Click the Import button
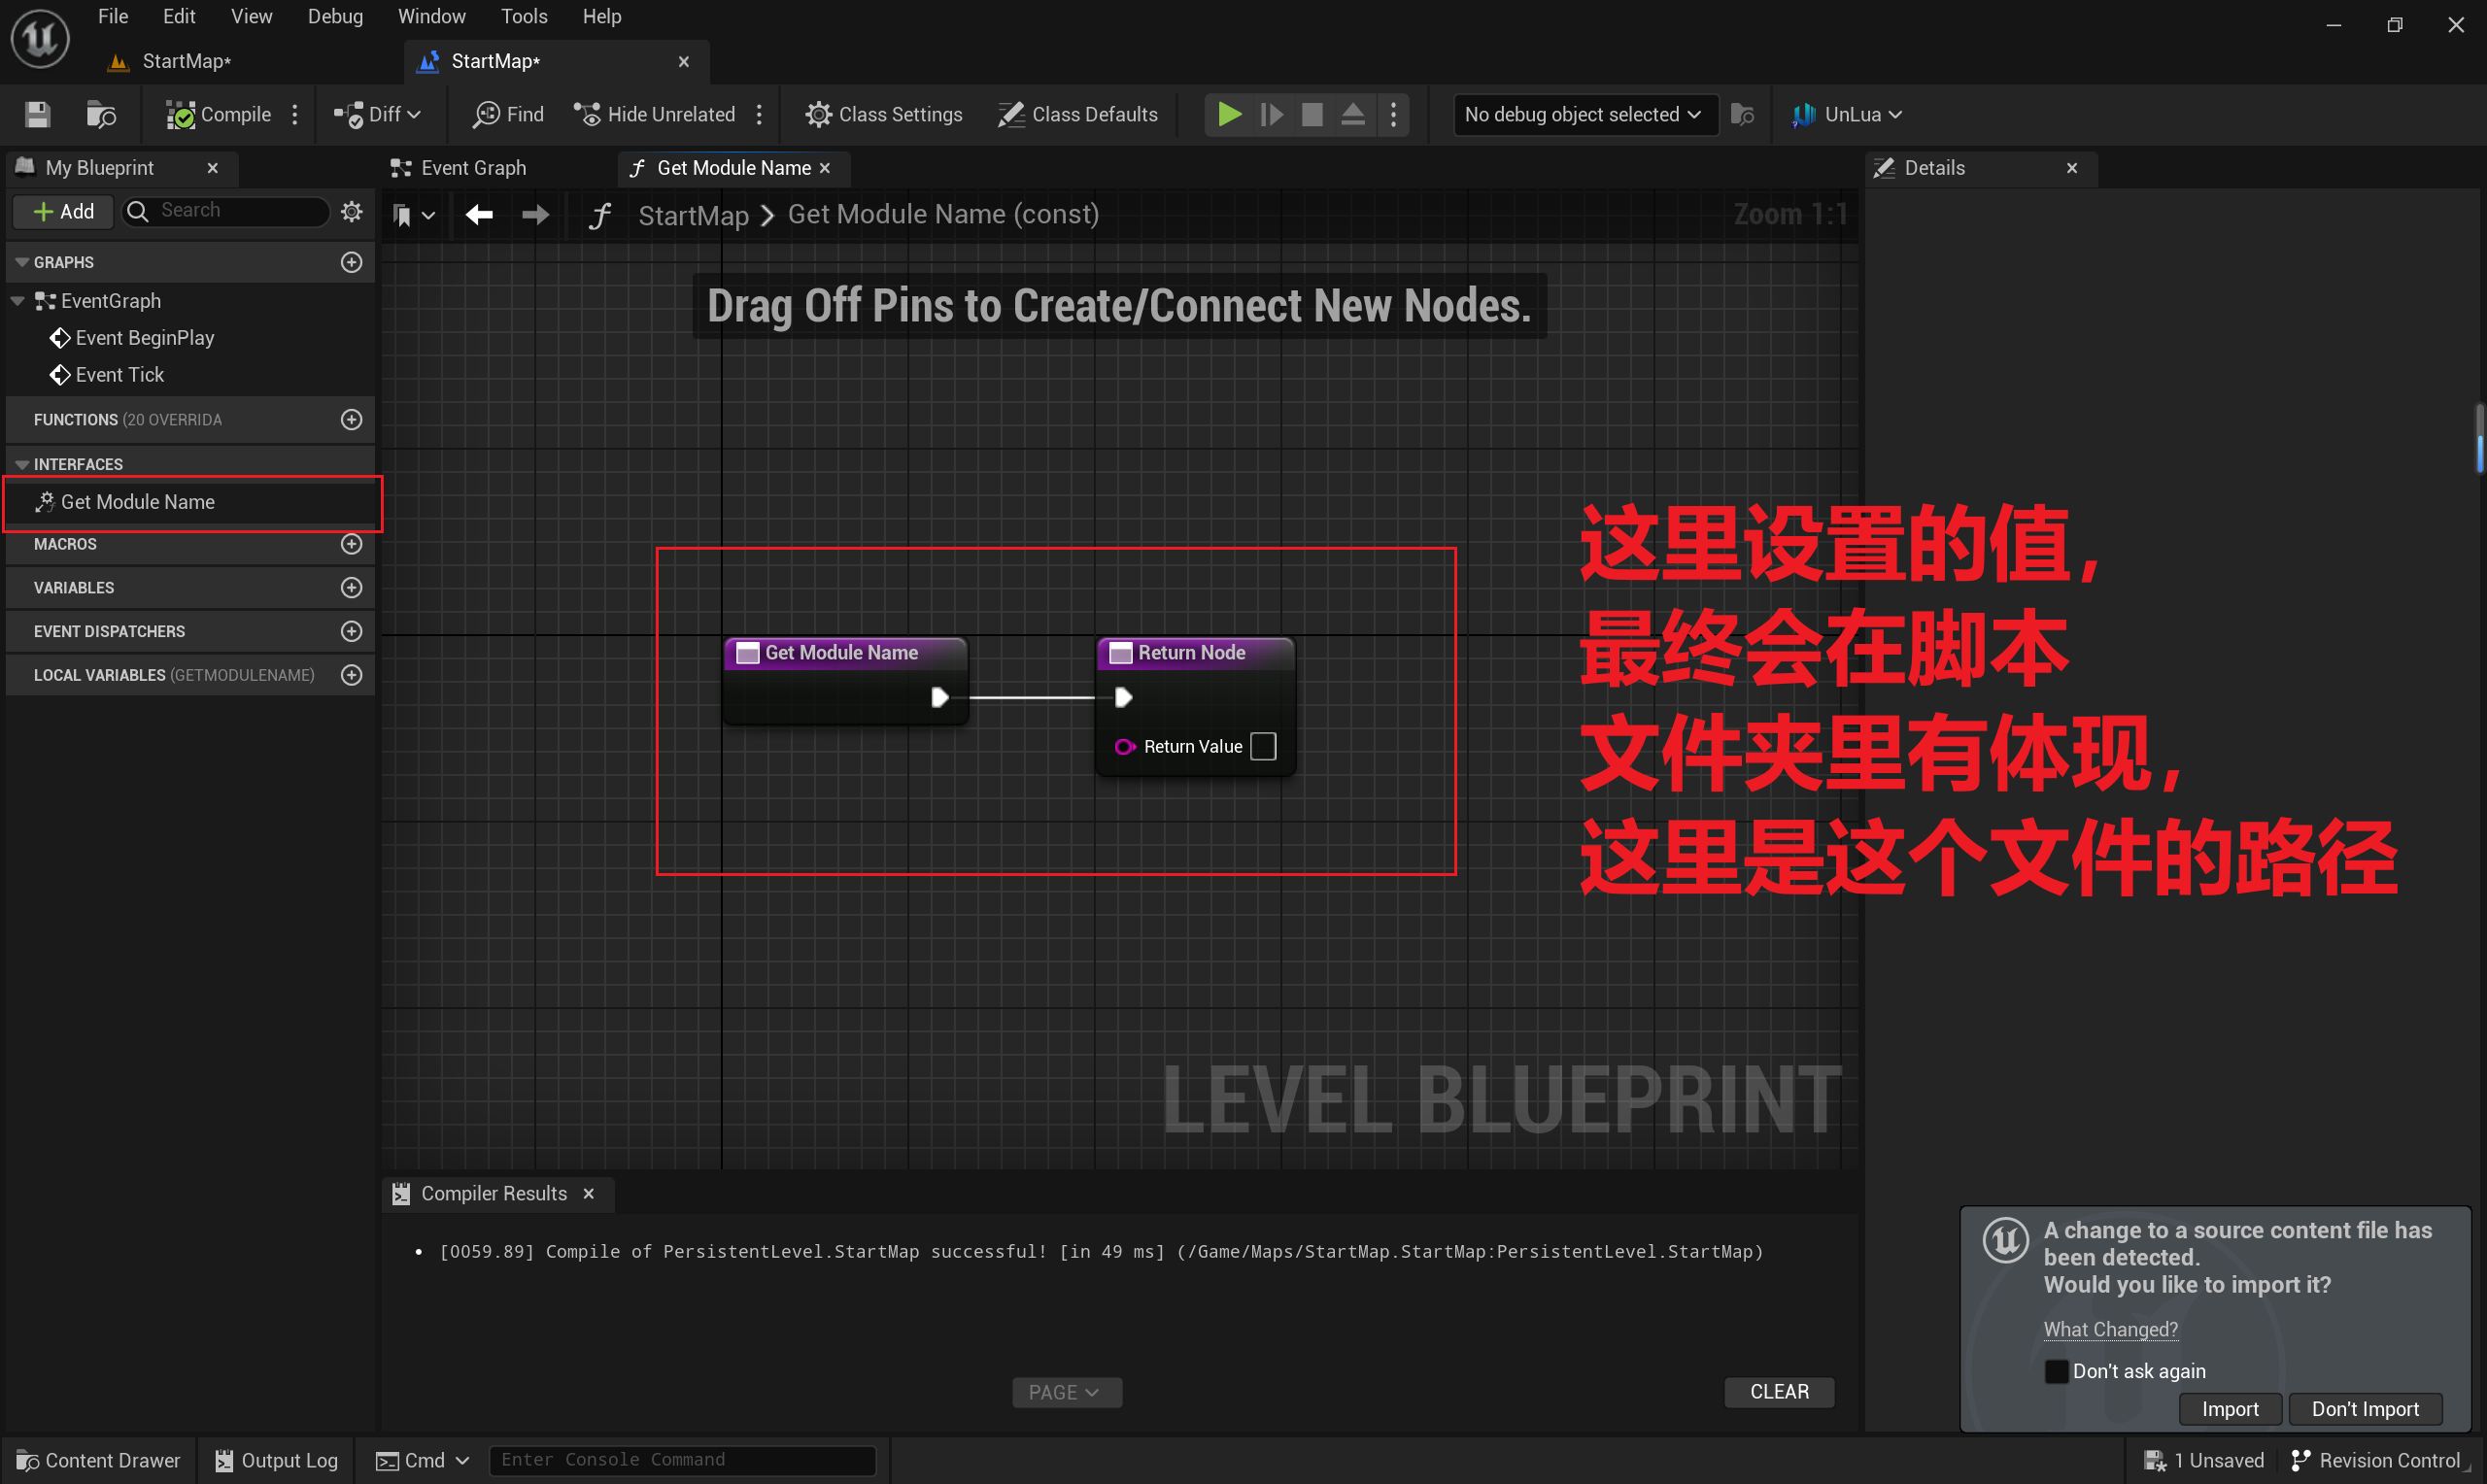 coord(2229,1409)
